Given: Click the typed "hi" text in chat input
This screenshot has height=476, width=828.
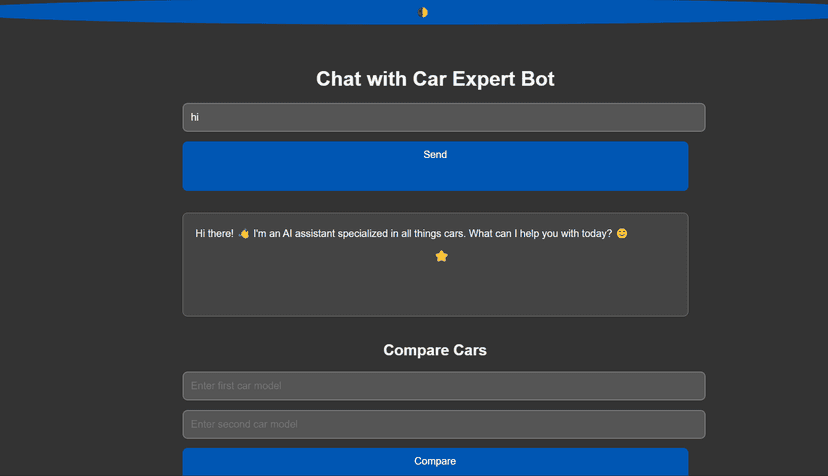Looking at the screenshot, I should (195, 117).
